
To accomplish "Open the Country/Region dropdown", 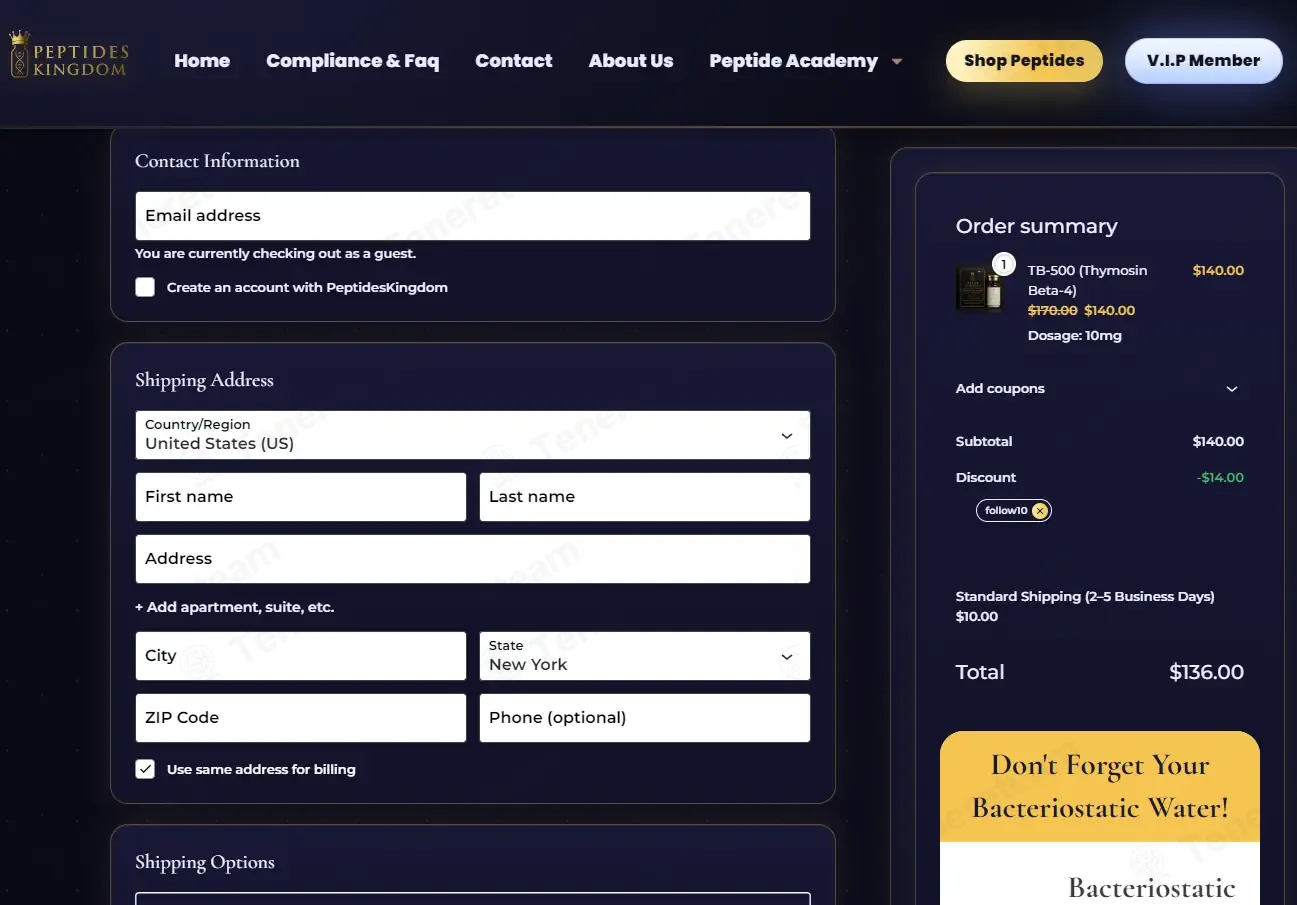I will [473, 435].
